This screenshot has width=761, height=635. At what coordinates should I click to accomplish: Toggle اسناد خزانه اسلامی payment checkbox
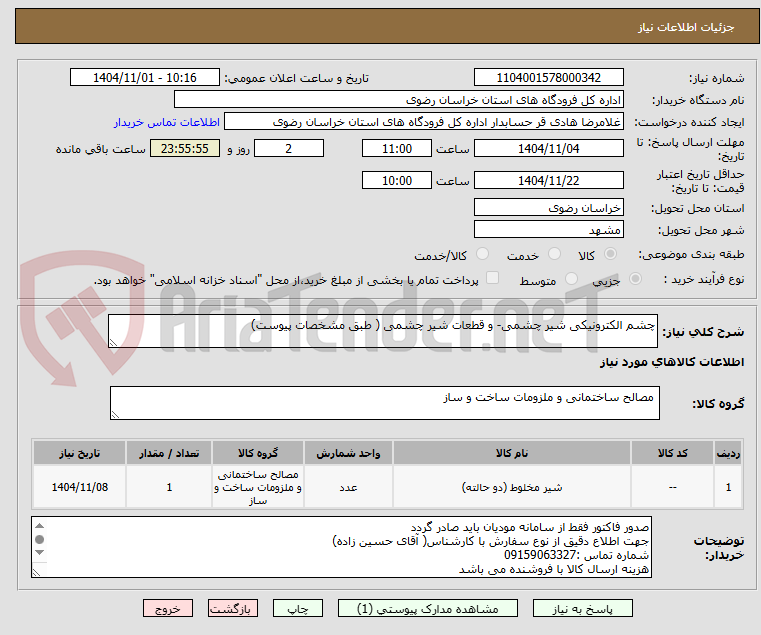click(x=492, y=278)
